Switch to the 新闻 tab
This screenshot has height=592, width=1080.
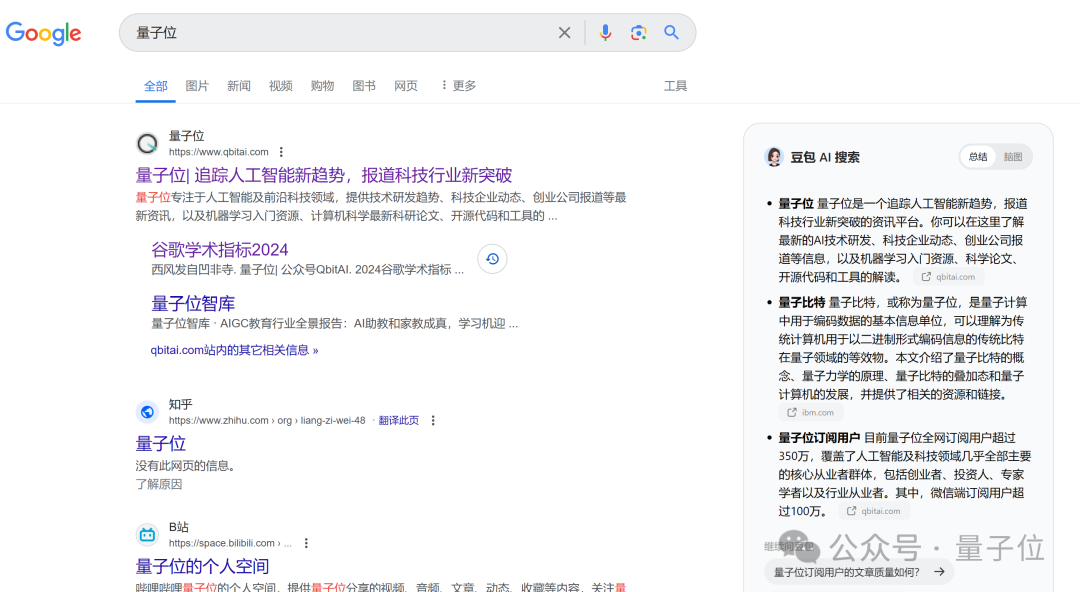coord(238,86)
